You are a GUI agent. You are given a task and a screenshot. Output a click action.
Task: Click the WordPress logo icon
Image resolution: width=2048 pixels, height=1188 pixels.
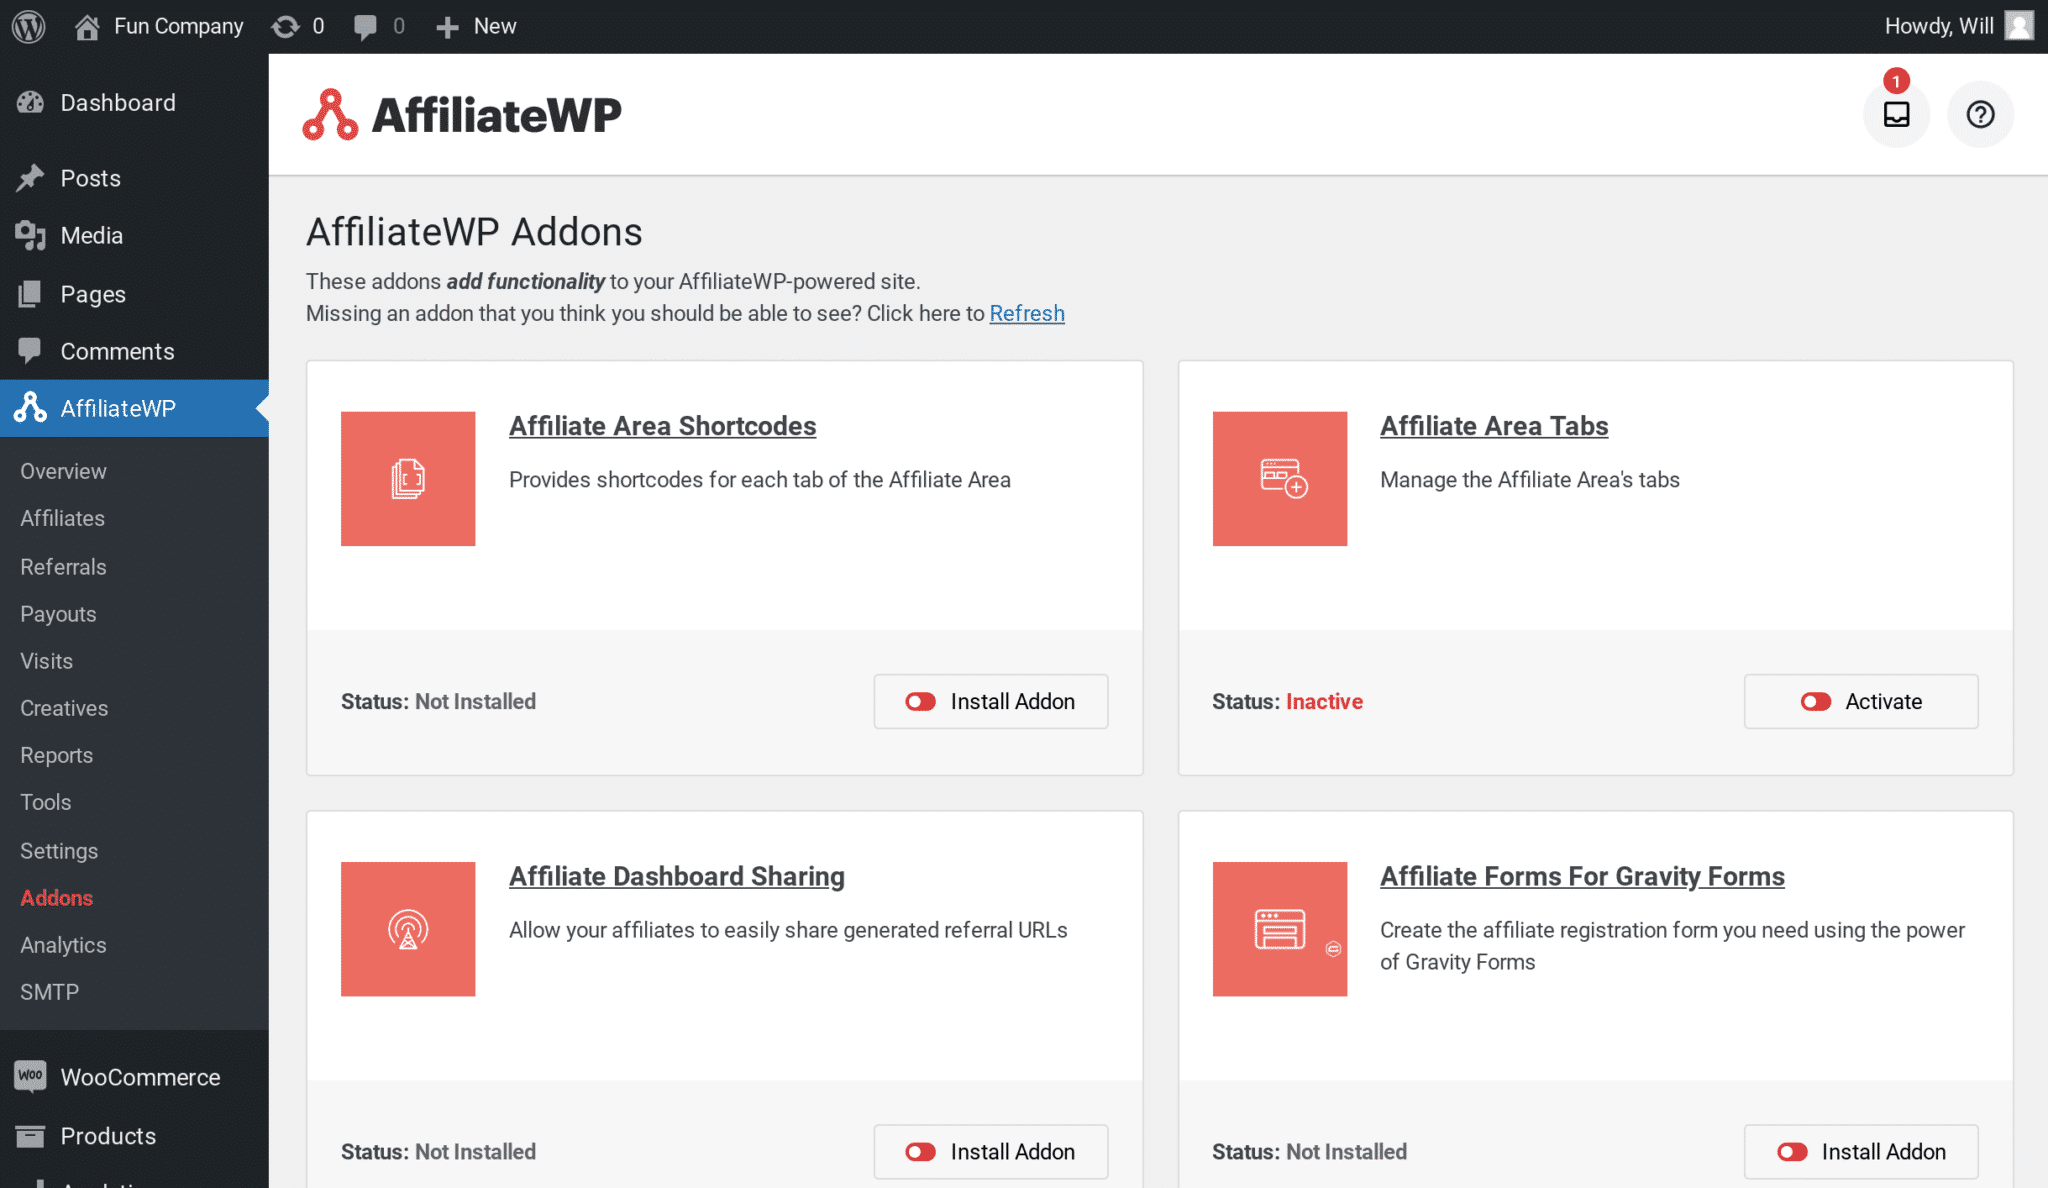pos(29,26)
